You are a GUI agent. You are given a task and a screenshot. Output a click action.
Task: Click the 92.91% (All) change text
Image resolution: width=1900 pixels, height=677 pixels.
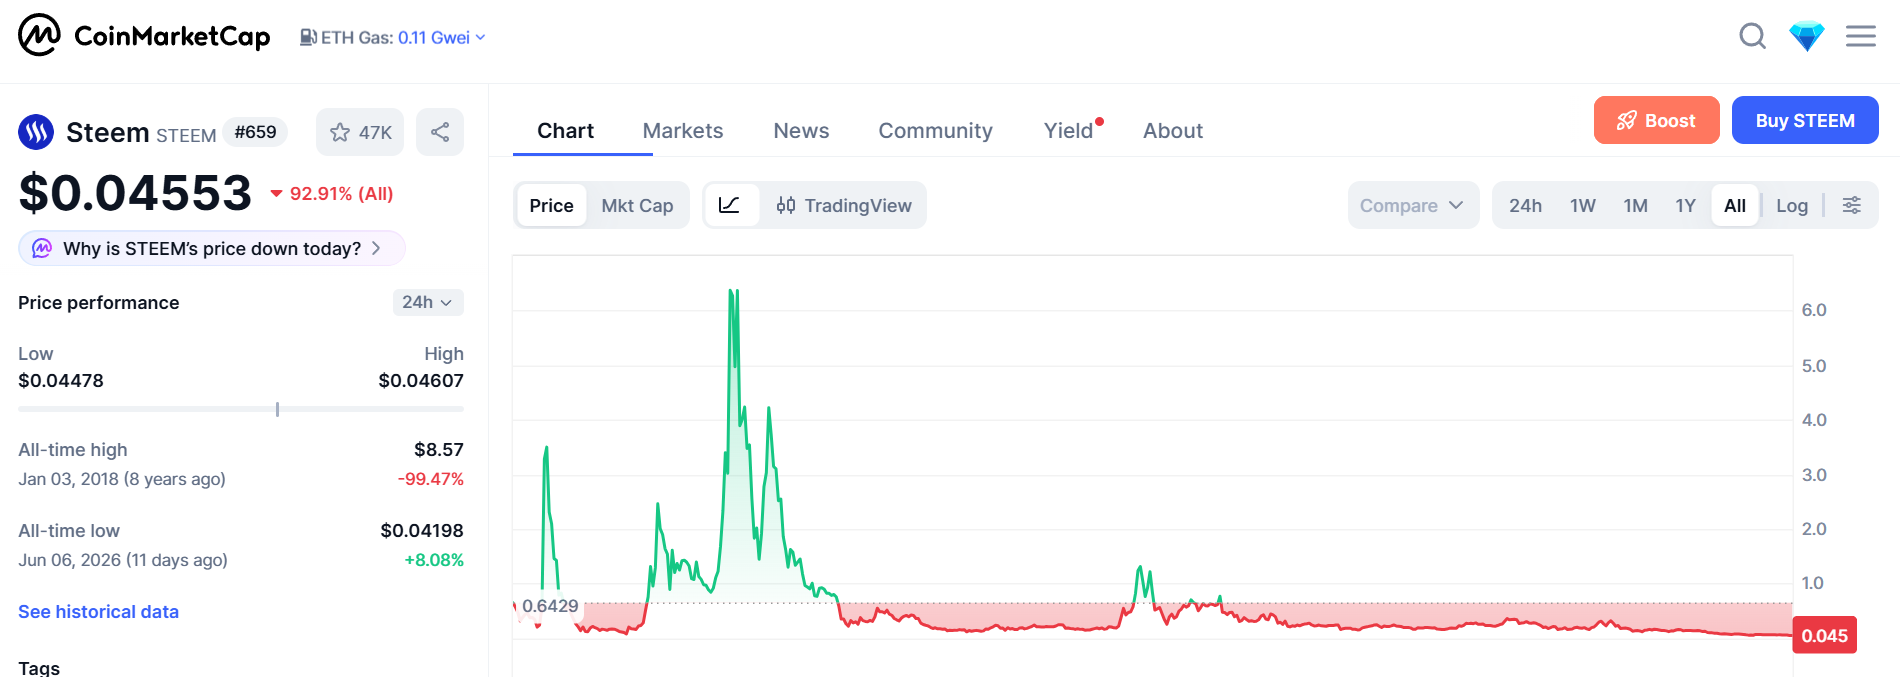point(332,193)
